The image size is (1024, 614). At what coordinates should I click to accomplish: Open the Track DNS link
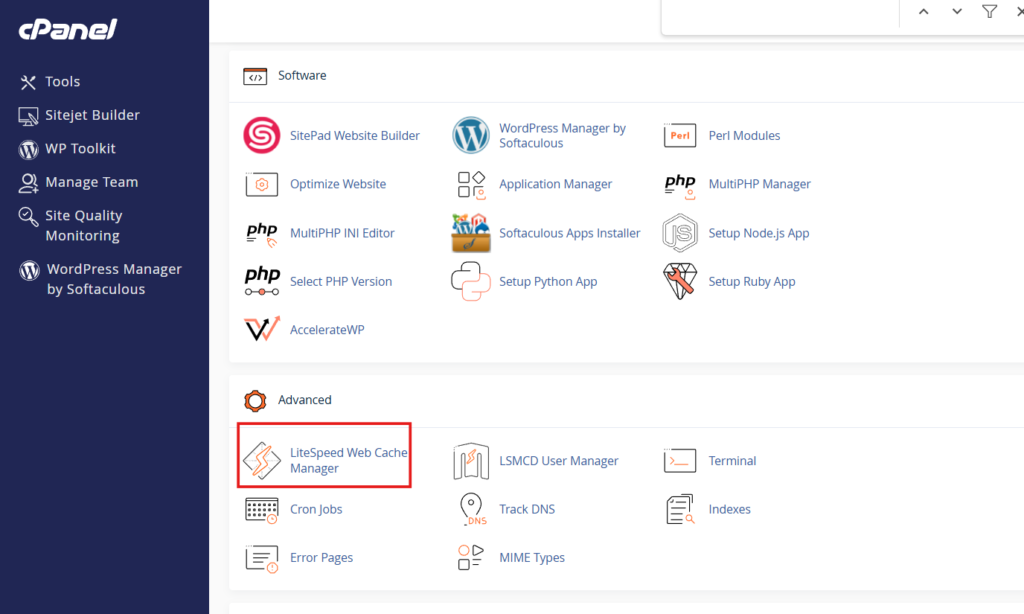click(527, 509)
